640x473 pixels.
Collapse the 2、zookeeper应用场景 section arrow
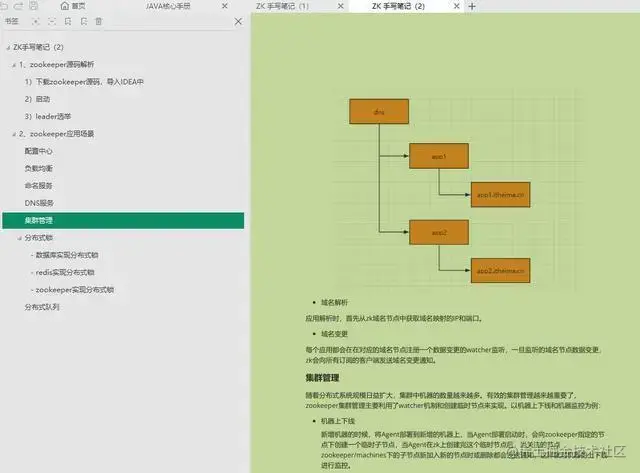click(14, 134)
